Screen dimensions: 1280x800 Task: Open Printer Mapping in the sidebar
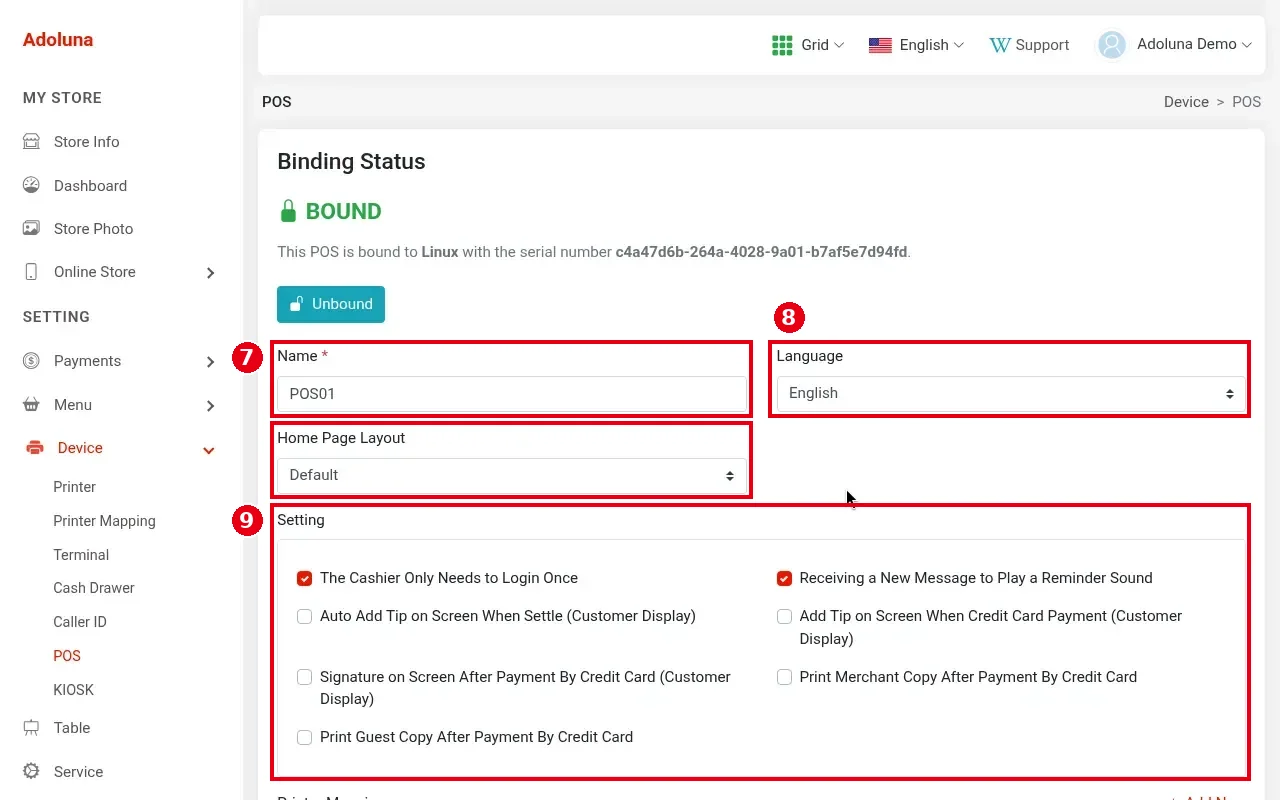(x=104, y=521)
